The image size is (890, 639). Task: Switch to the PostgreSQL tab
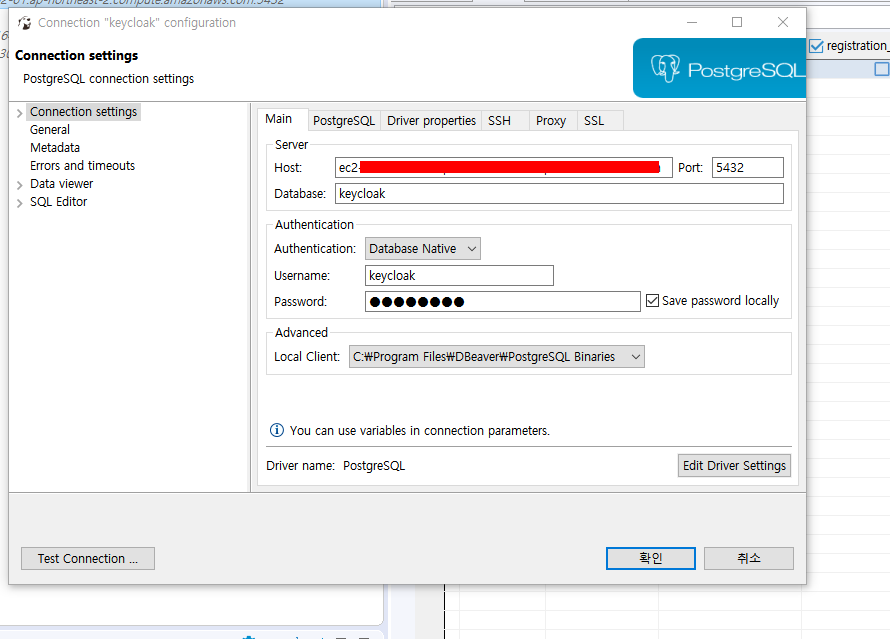344,121
